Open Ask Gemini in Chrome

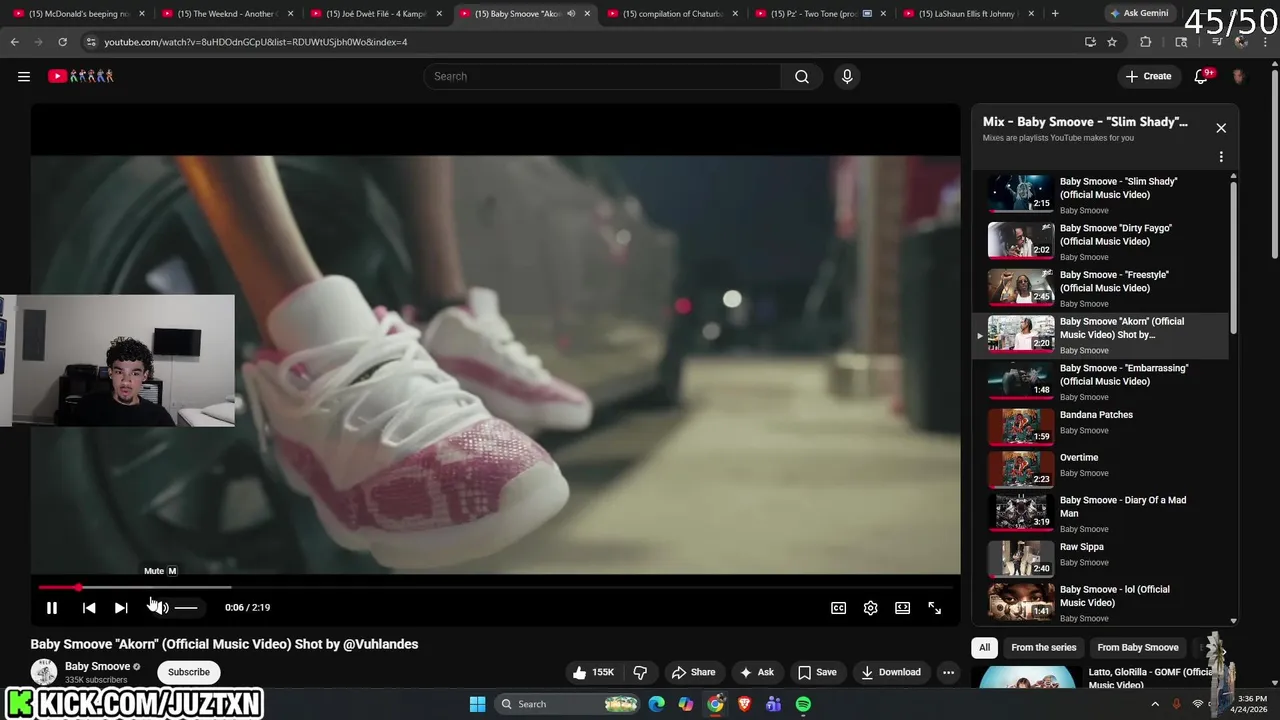[x=1138, y=13]
